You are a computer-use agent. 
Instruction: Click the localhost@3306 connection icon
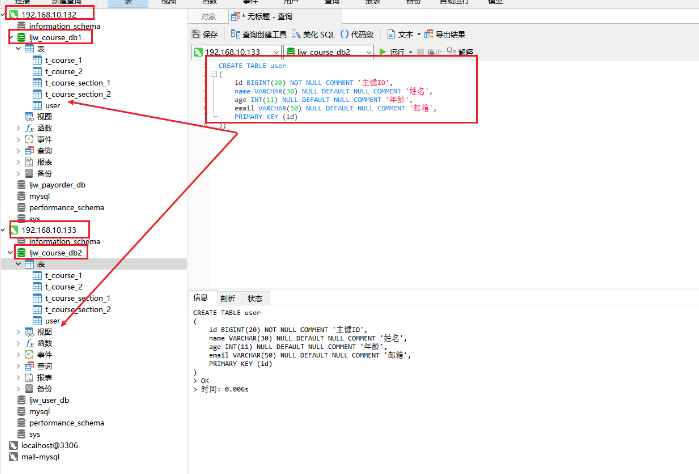click(x=14, y=445)
